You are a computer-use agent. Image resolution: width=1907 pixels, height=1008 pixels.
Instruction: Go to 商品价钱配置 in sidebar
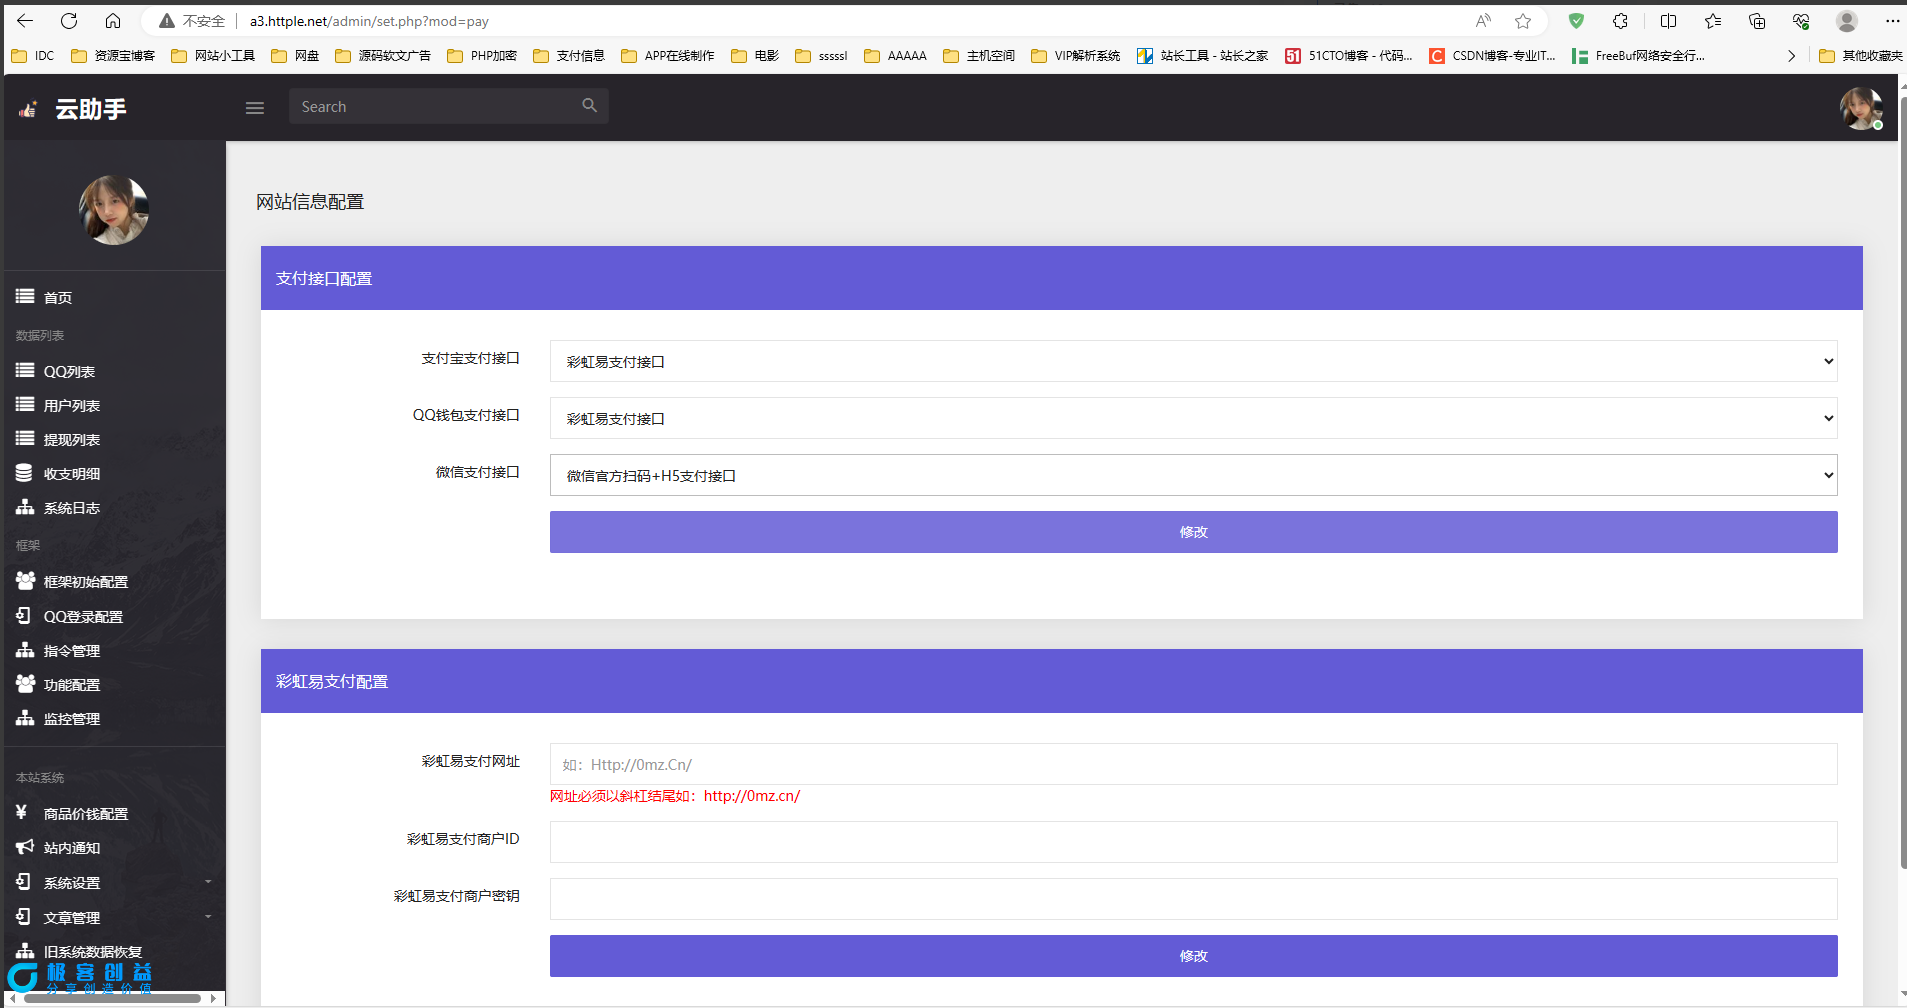85,814
